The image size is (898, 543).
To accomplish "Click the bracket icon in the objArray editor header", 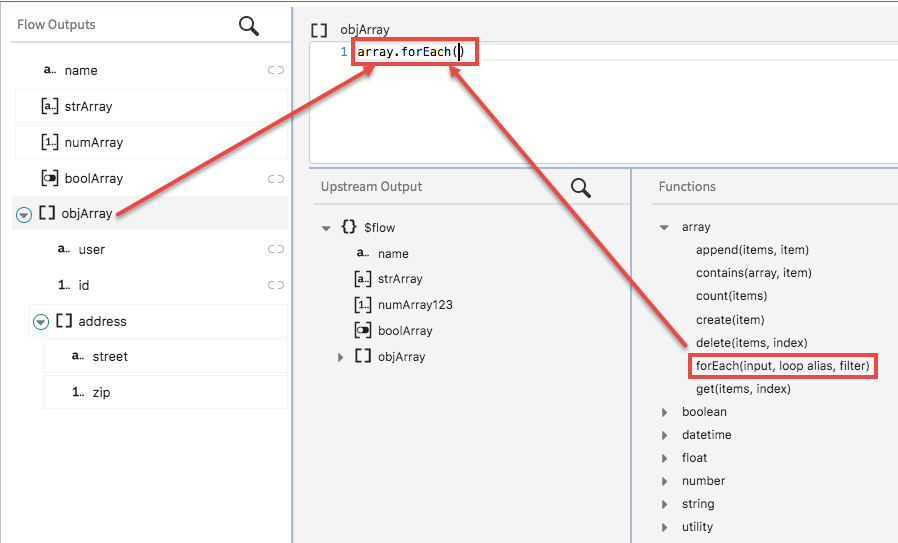I will 319,30.
